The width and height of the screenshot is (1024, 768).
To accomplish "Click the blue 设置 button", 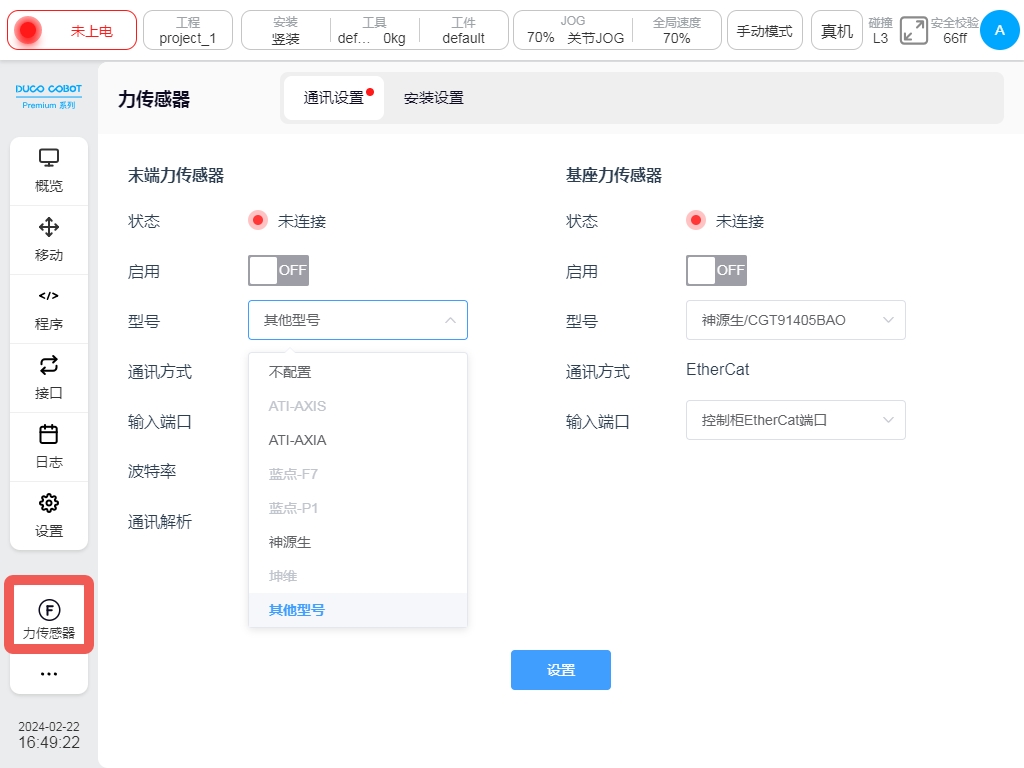I will click(560, 670).
